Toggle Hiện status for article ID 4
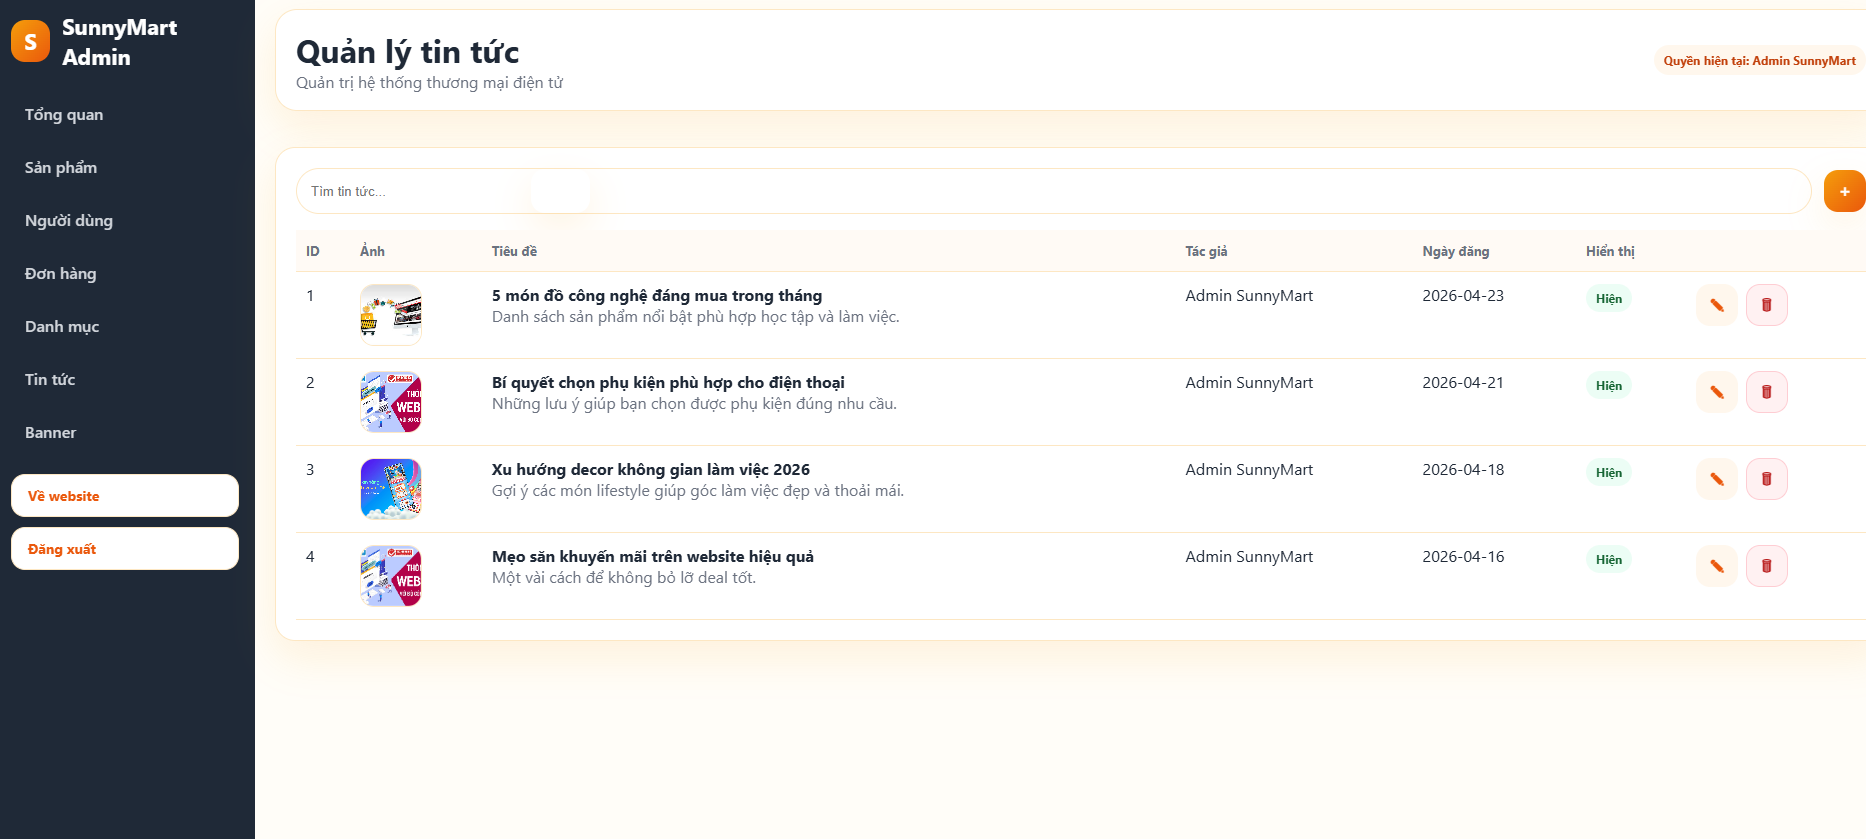The height and width of the screenshot is (839, 1866). (1608, 560)
